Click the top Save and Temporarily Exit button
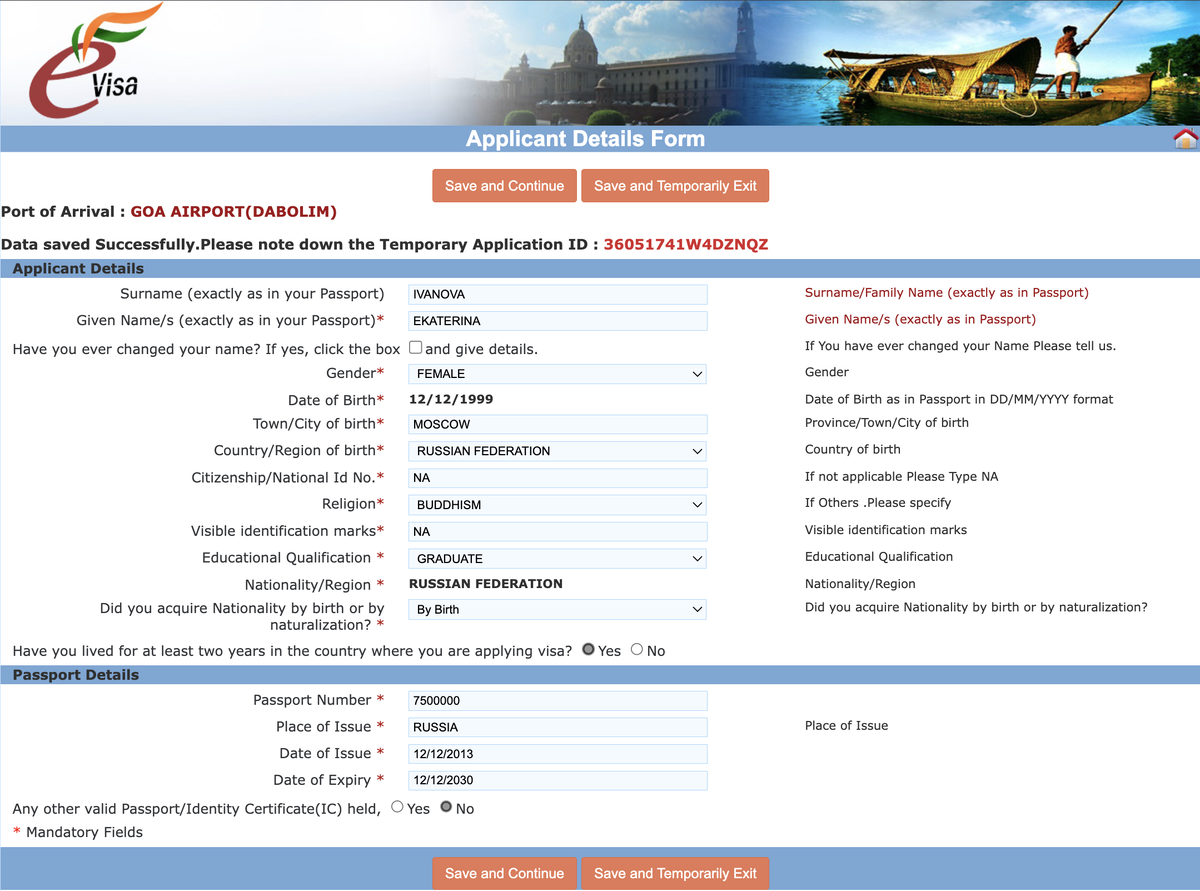 (675, 186)
